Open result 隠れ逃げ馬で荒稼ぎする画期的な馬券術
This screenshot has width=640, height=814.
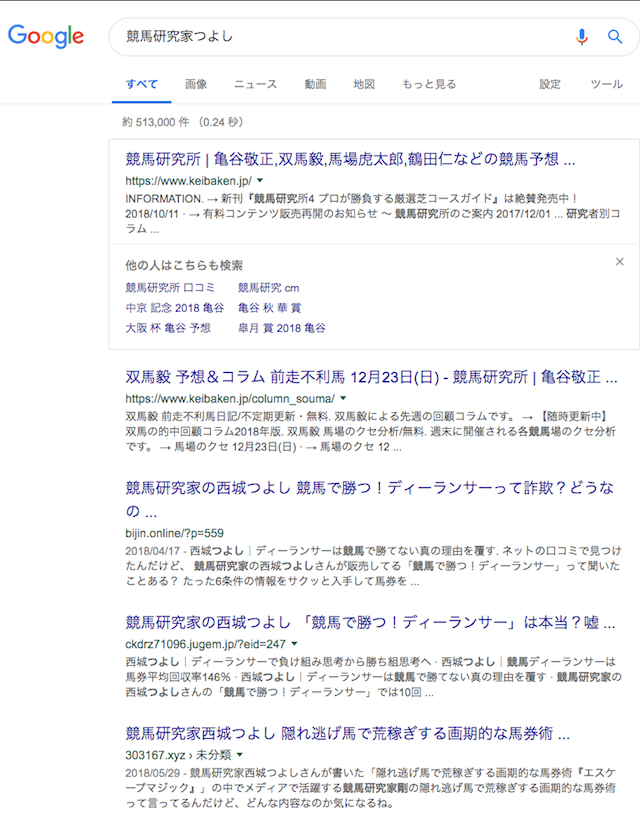(348, 733)
